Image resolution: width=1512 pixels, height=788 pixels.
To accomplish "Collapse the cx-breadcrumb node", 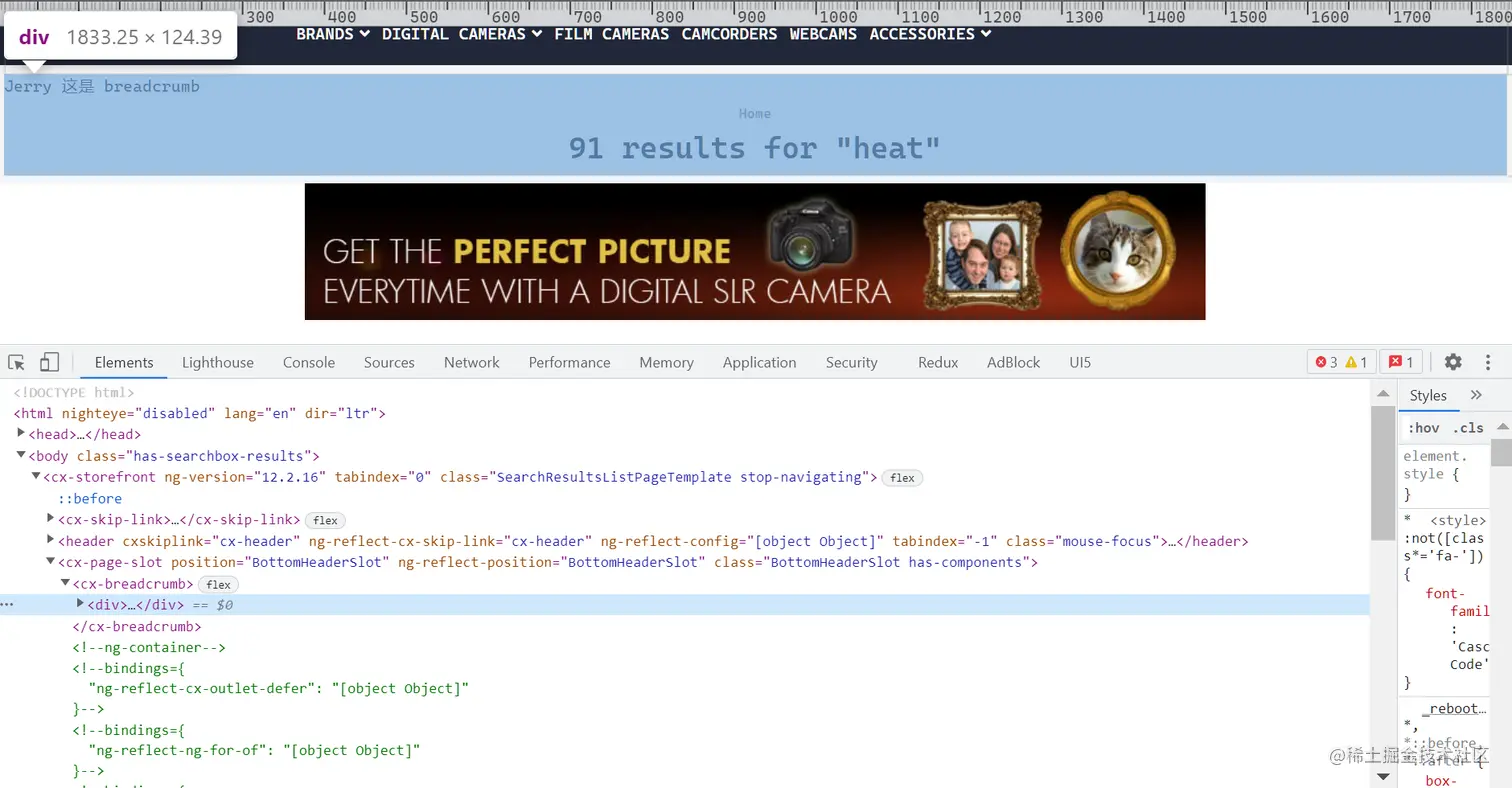I will 66,583.
